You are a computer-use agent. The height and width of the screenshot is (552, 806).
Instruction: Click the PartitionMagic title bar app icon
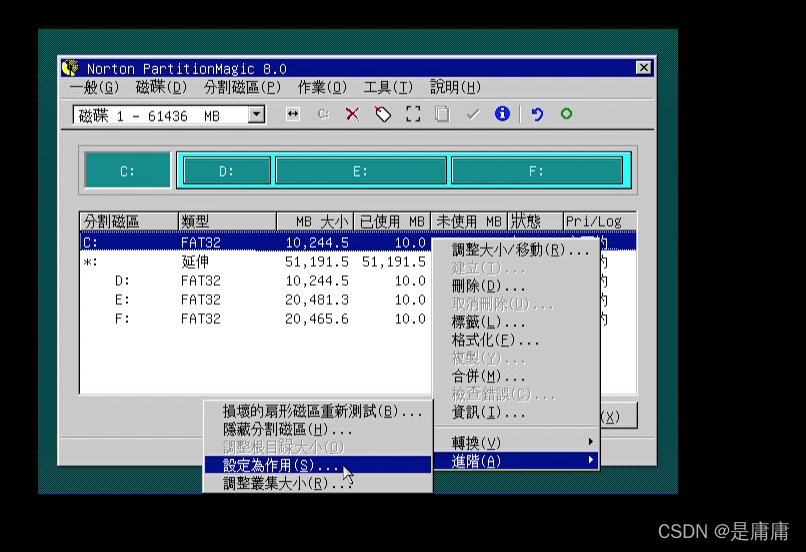coord(70,68)
